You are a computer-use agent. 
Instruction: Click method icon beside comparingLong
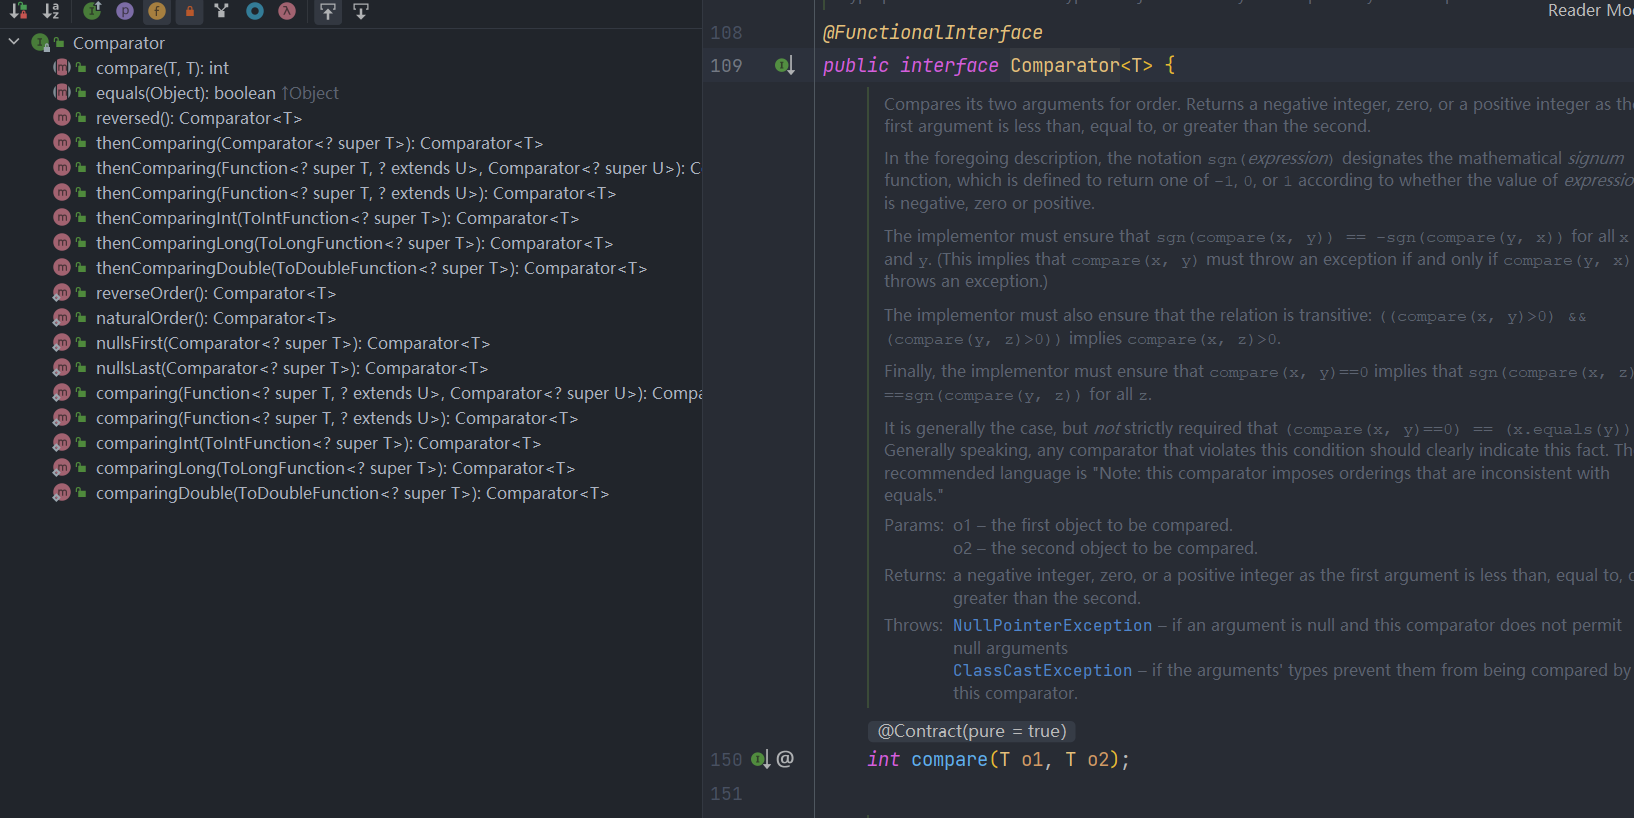(x=62, y=467)
